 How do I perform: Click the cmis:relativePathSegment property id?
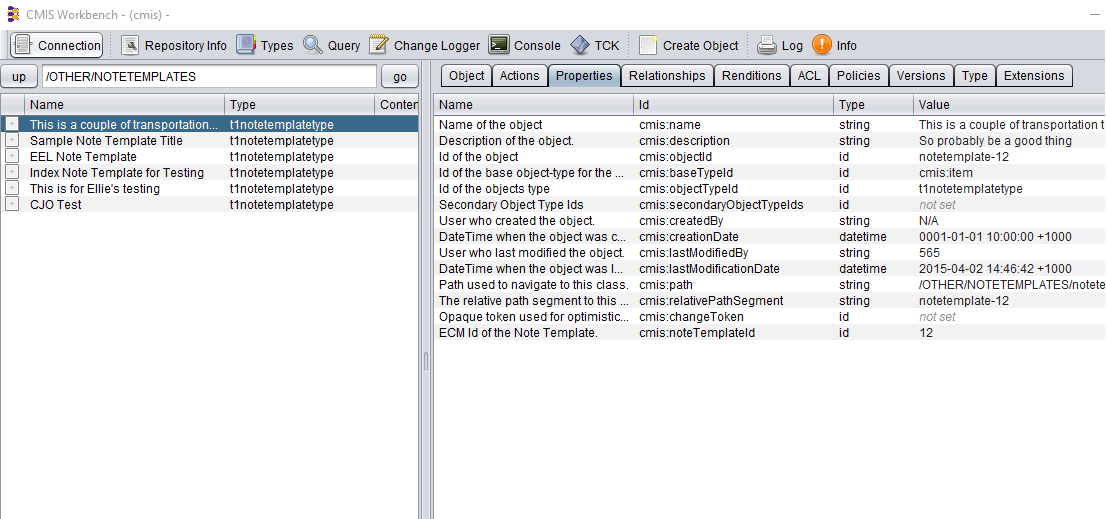point(711,300)
